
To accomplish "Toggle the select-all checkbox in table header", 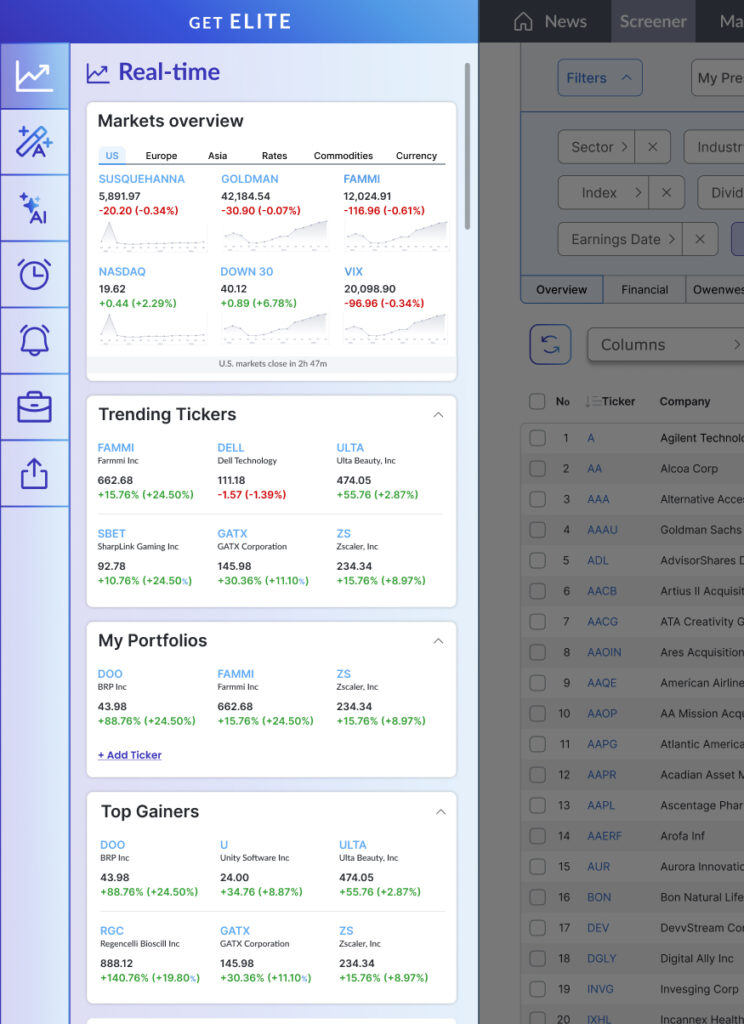I will click(537, 401).
